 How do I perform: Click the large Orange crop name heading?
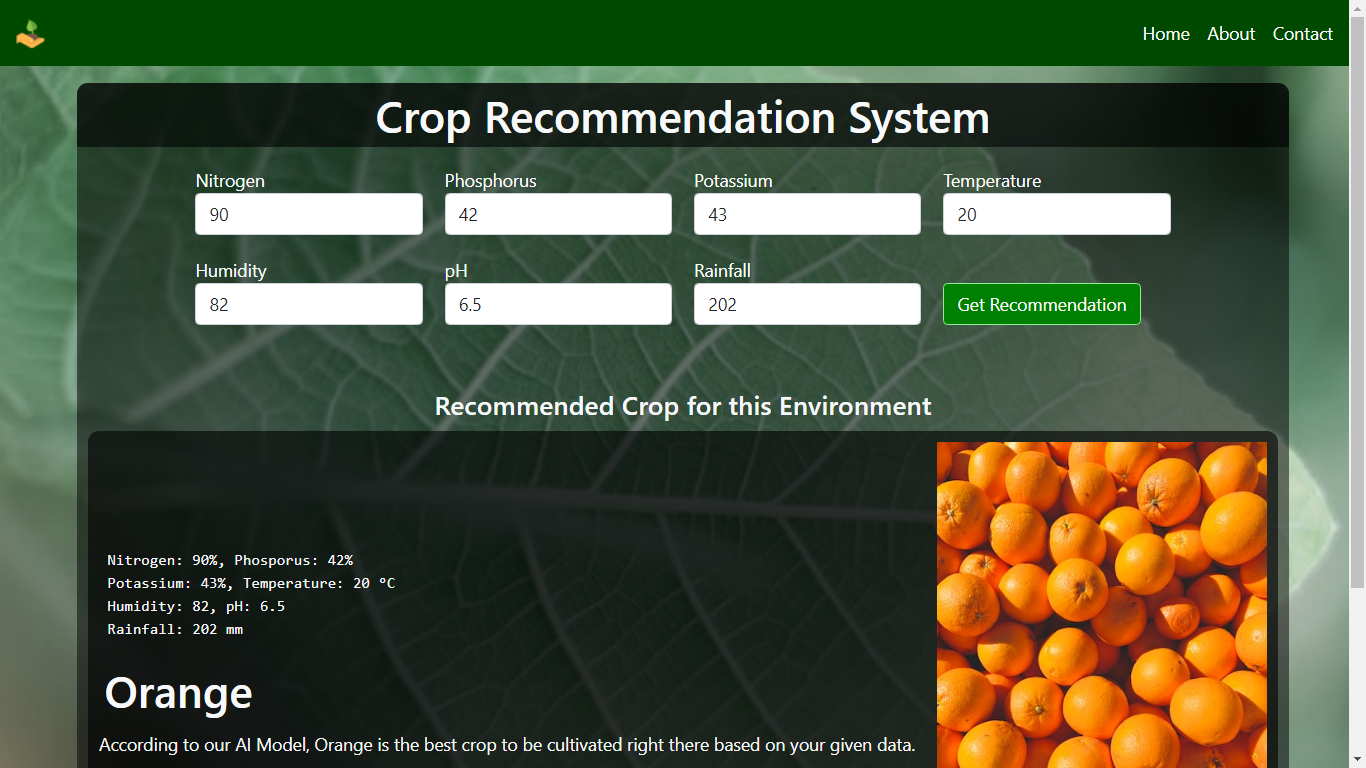[178, 693]
